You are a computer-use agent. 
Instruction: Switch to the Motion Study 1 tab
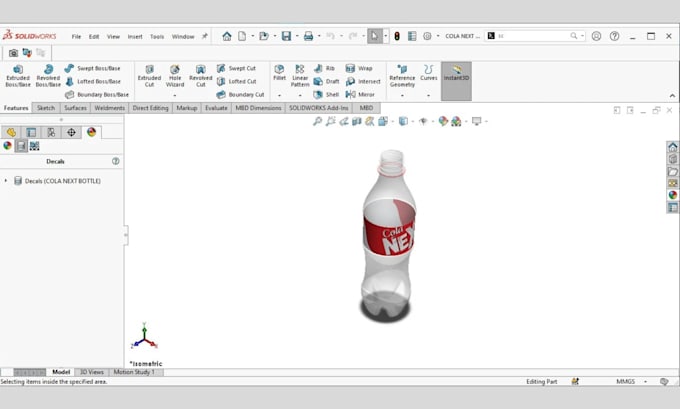click(134, 372)
